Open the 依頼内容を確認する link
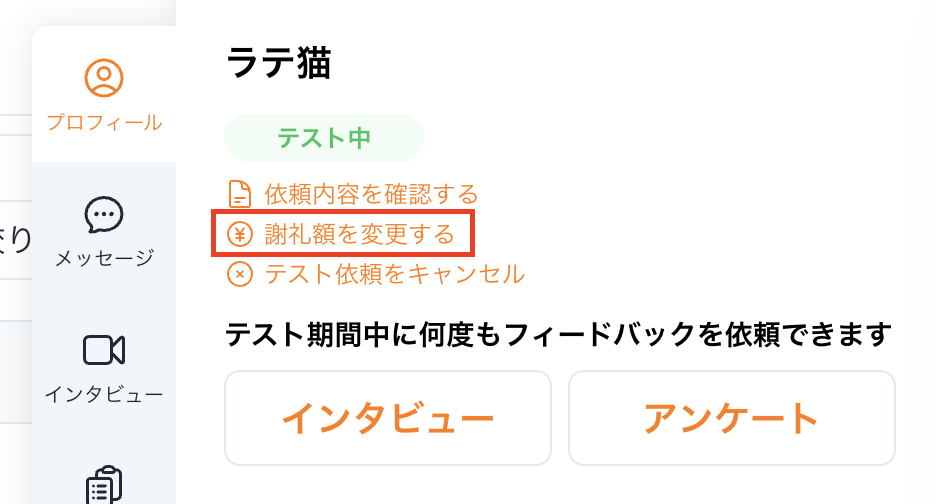The height and width of the screenshot is (504, 936). click(x=371, y=193)
